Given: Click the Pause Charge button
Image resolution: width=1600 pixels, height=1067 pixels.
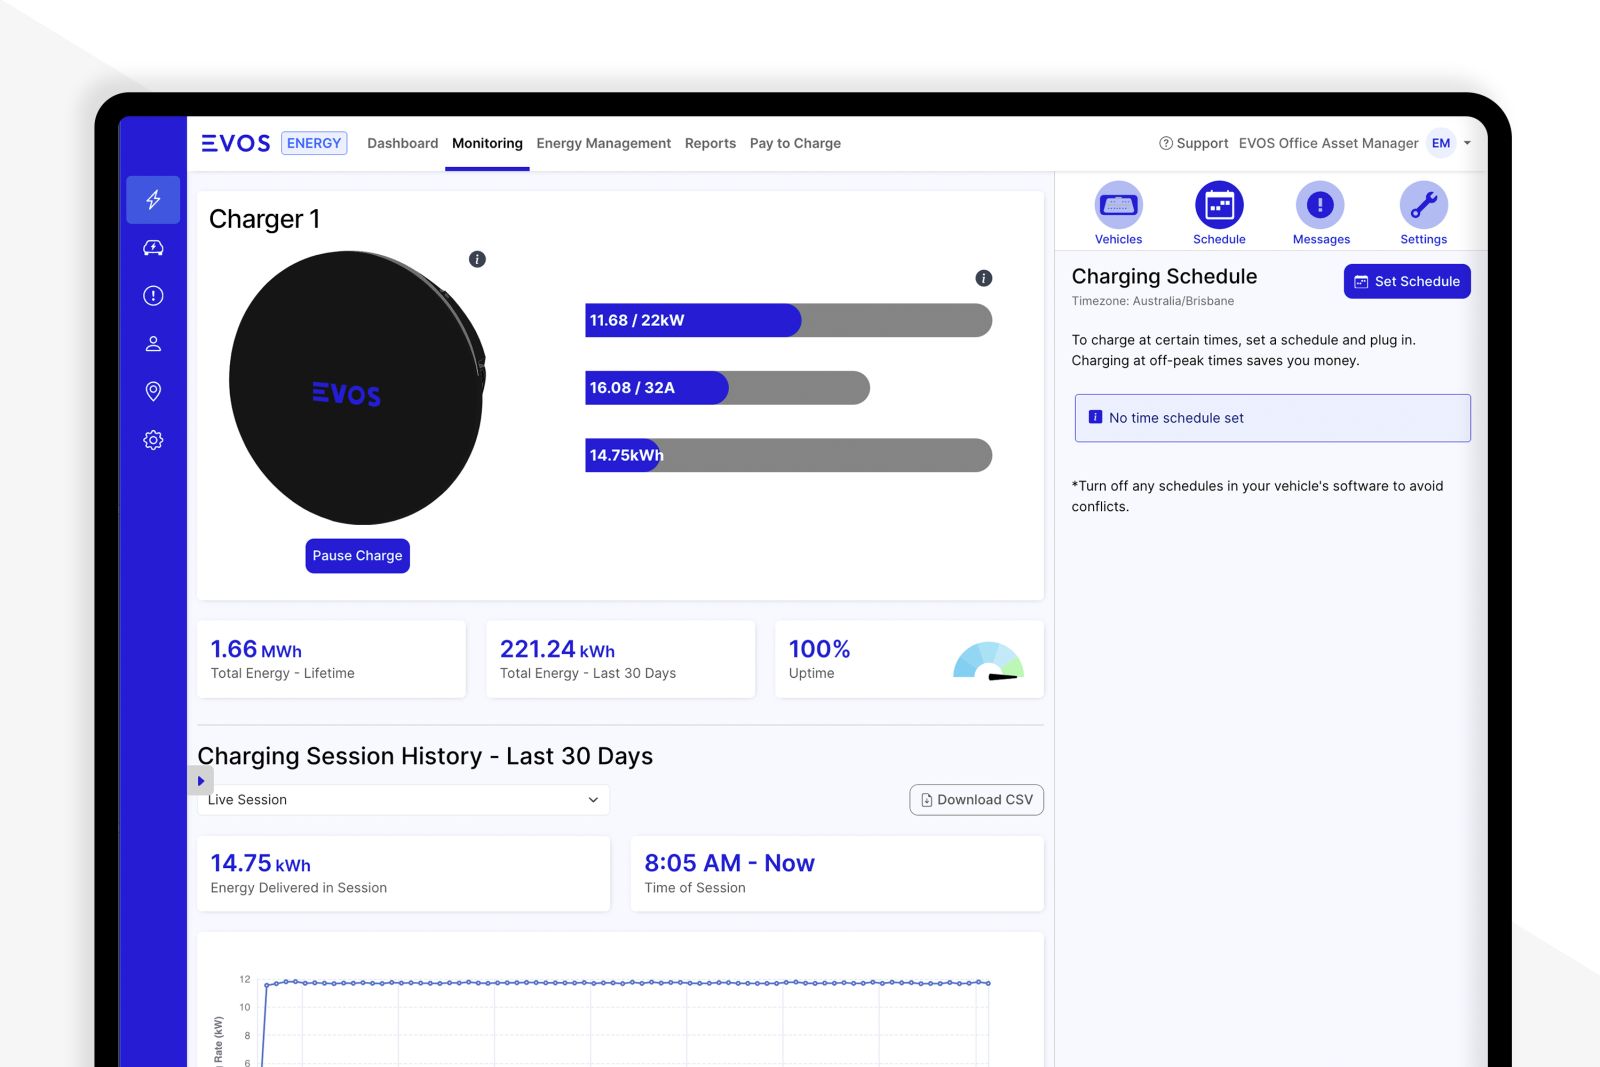Looking at the screenshot, I should tap(357, 555).
